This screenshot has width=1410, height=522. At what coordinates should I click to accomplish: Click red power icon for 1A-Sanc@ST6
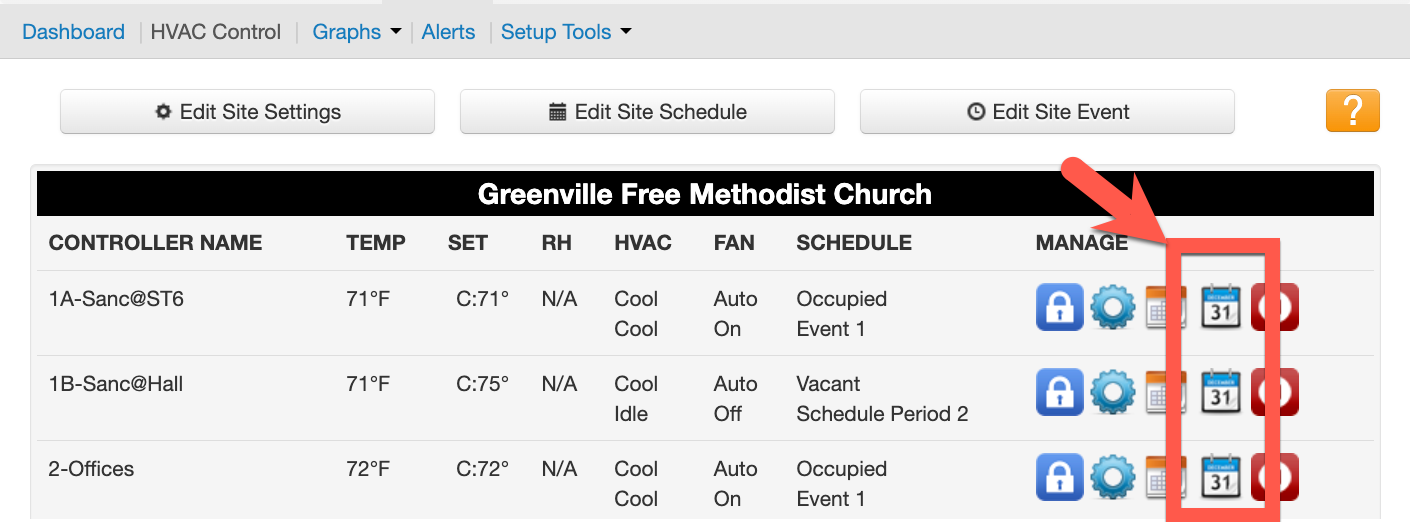1282,306
